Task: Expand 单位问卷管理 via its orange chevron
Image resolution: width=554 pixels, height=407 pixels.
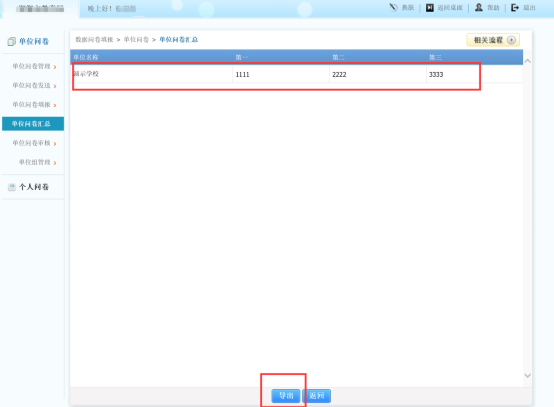Action: tap(55, 67)
